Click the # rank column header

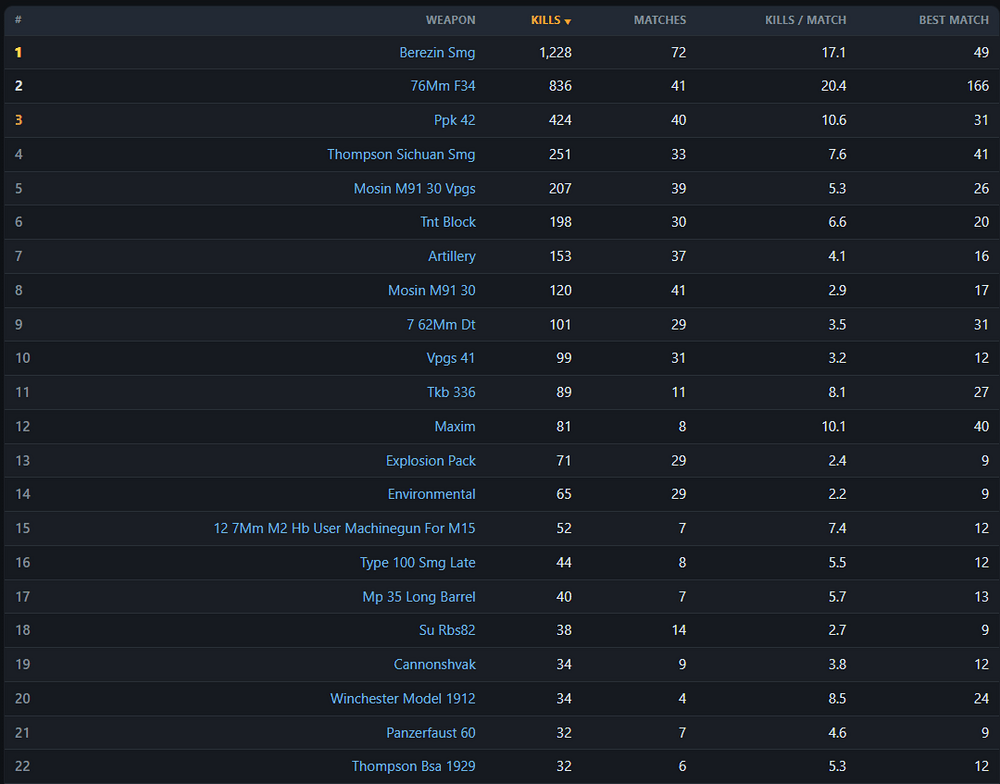tap(18, 20)
